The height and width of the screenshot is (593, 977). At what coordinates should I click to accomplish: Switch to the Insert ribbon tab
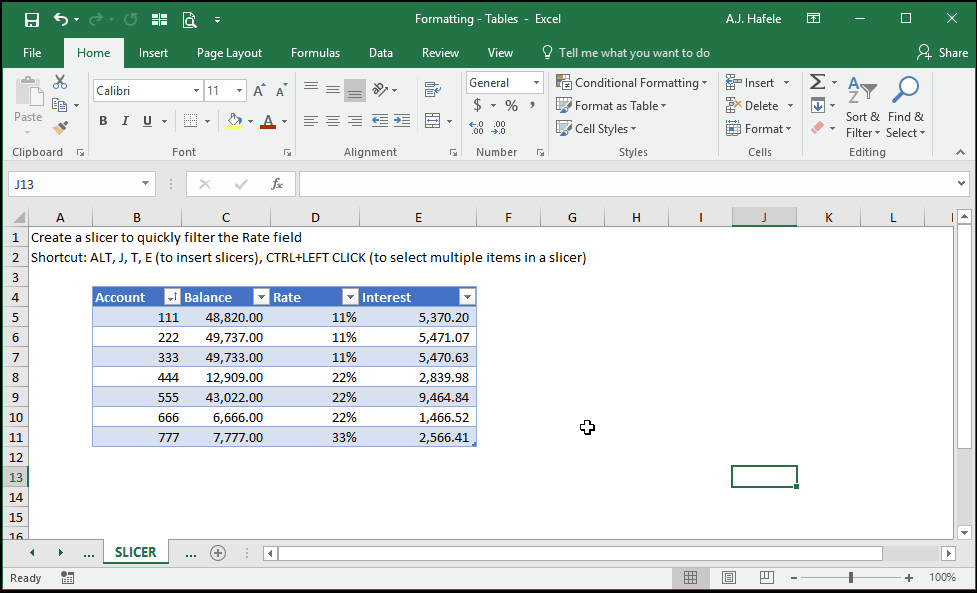(x=153, y=53)
